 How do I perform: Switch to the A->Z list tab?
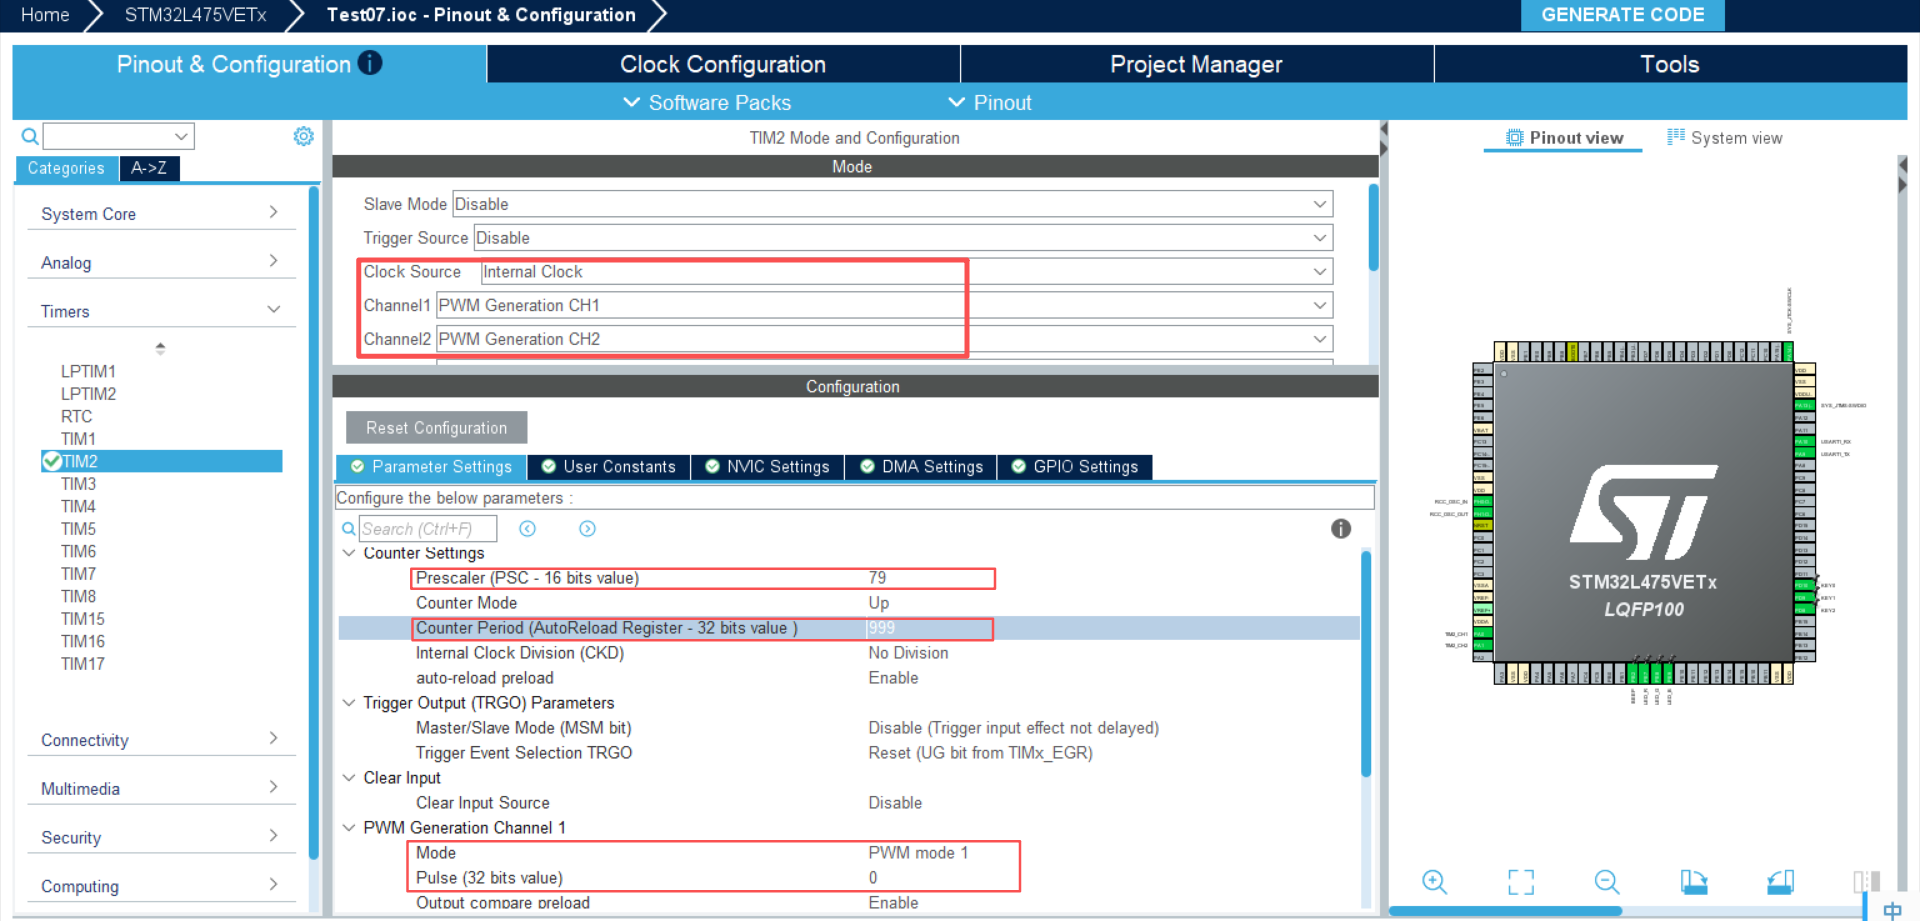(149, 168)
